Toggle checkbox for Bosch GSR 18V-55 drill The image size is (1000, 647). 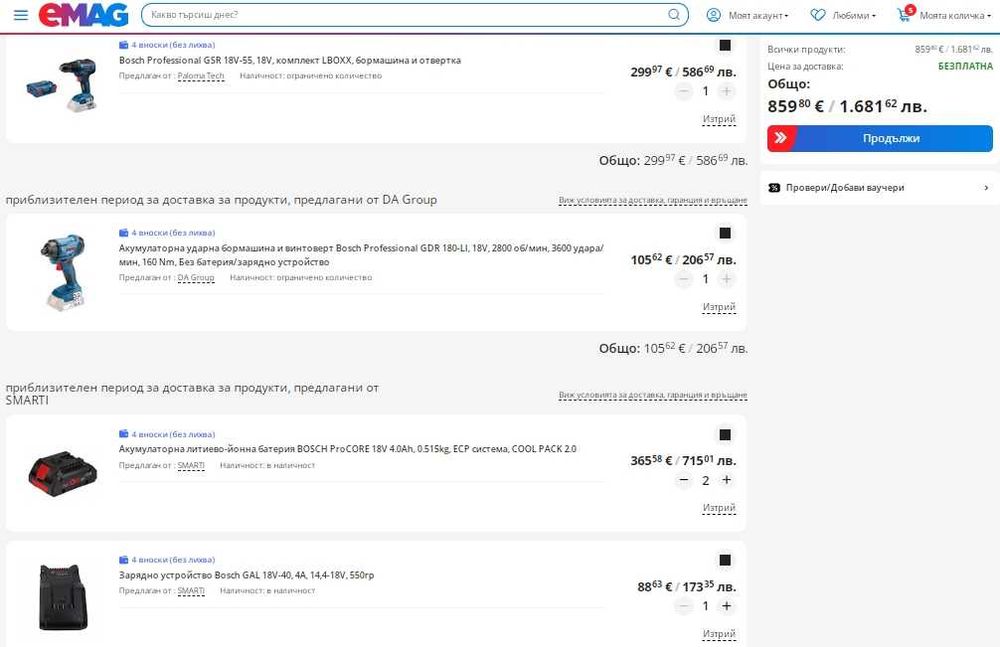click(725, 45)
